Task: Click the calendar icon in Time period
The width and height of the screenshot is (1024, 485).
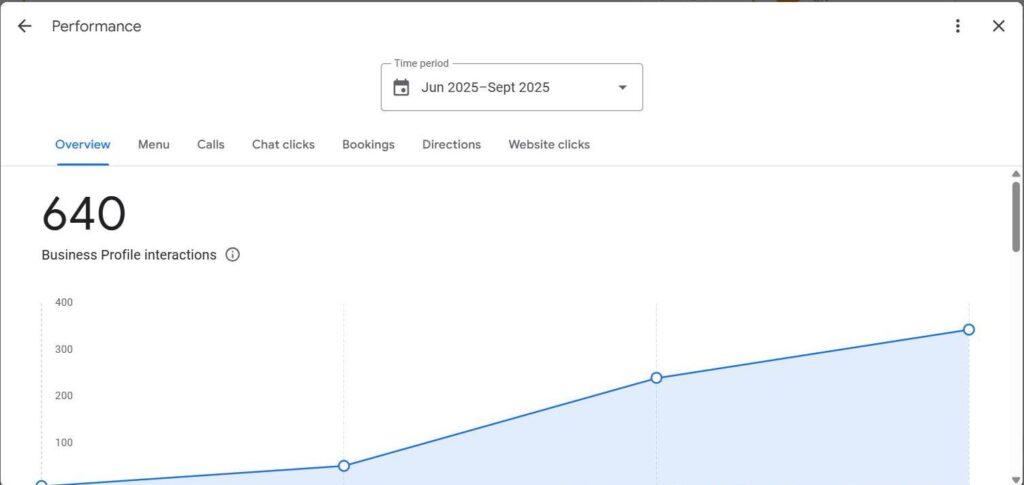Action: tap(401, 87)
